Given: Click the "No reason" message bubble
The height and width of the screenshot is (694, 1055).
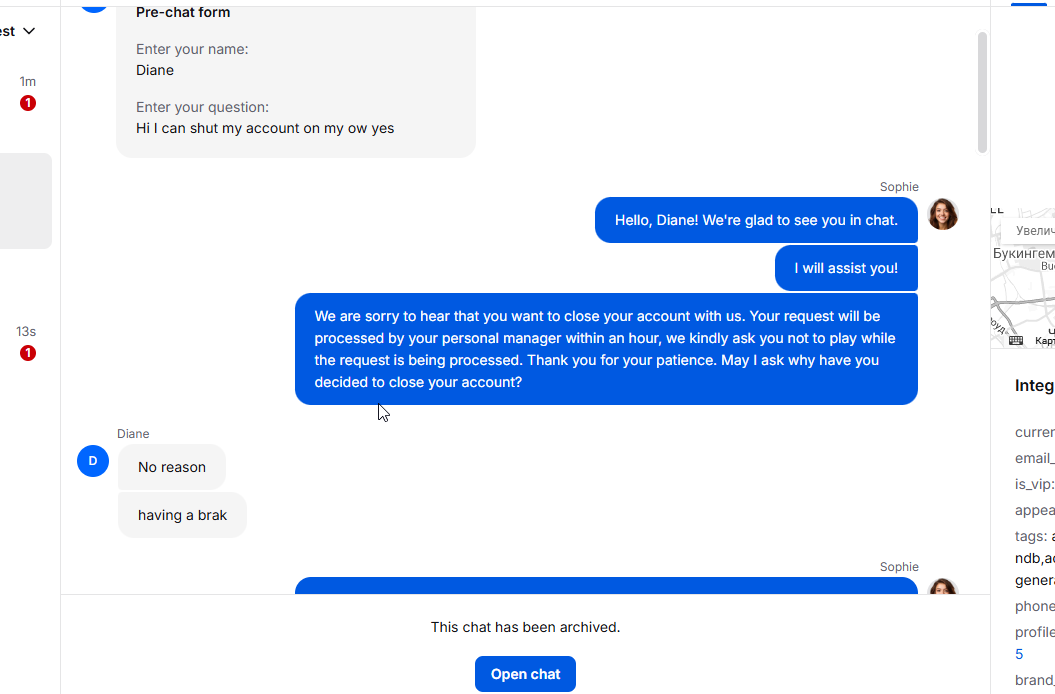Looking at the screenshot, I should [x=172, y=467].
